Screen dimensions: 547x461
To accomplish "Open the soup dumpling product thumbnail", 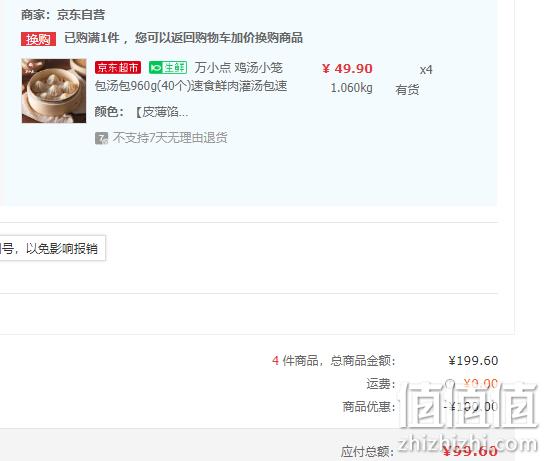I will [54, 91].
